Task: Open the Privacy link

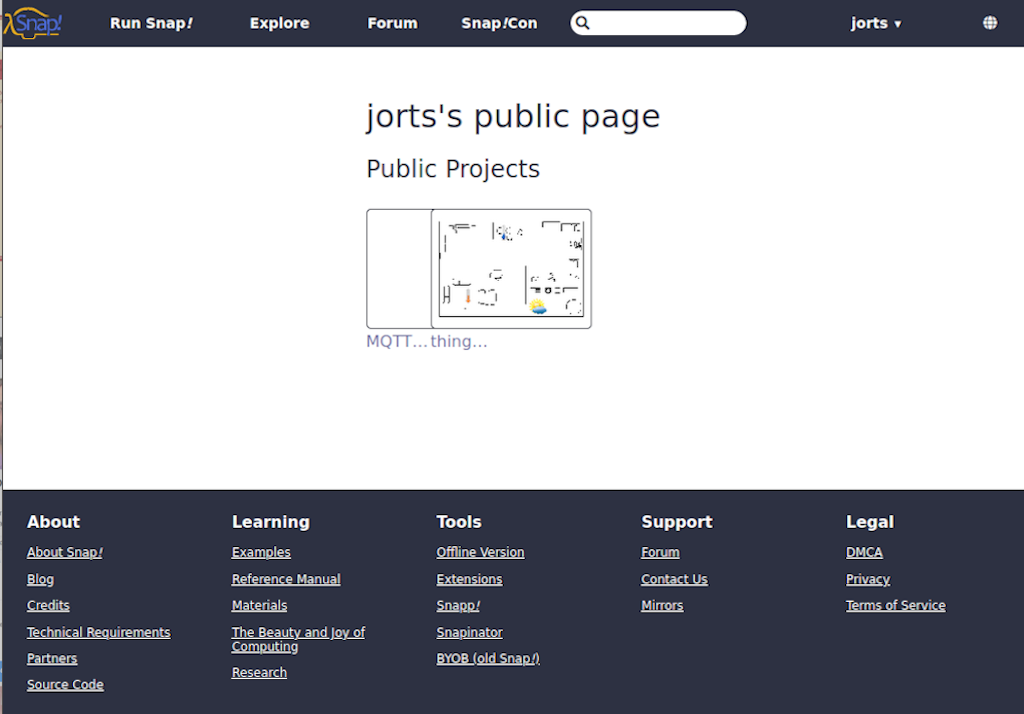Action: click(868, 579)
